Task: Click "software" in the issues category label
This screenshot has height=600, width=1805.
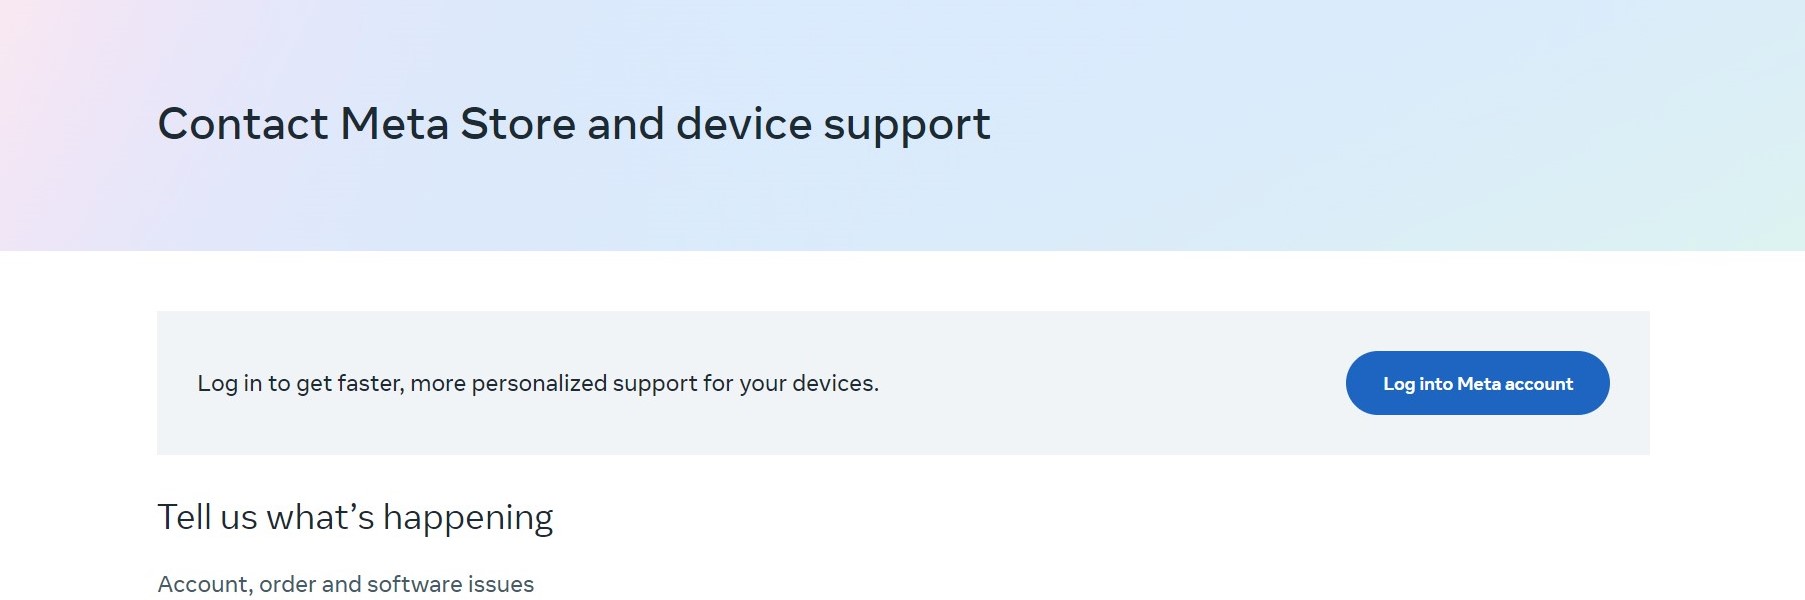Action: pos(414,584)
